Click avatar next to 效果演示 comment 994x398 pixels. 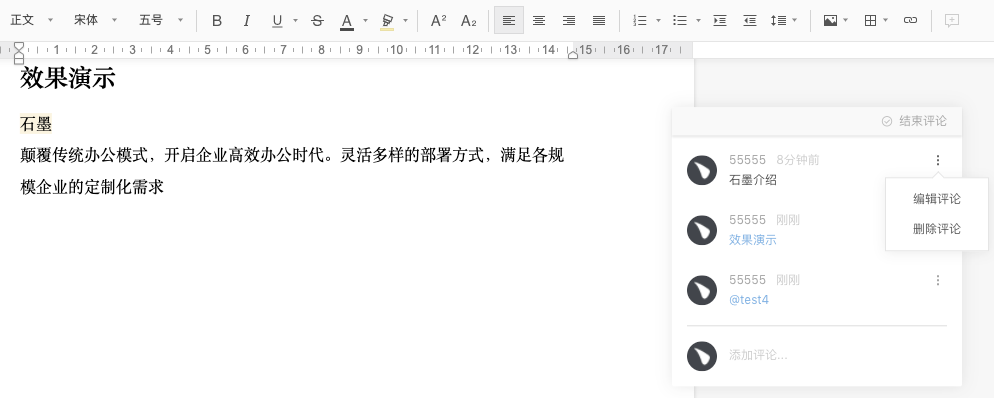(x=702, y=230)
